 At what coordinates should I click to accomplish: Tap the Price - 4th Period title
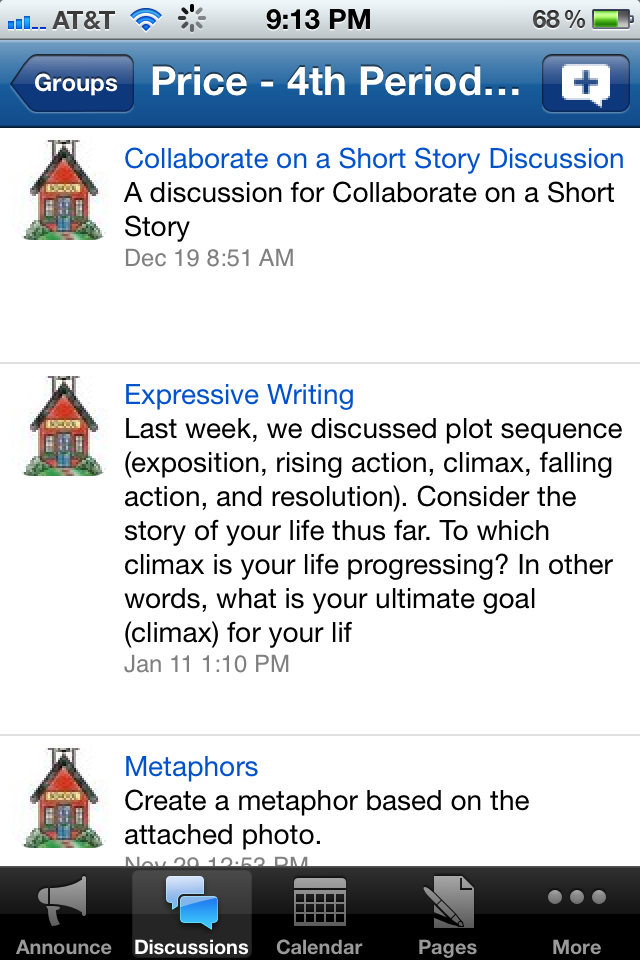click(x=335, y=84)
